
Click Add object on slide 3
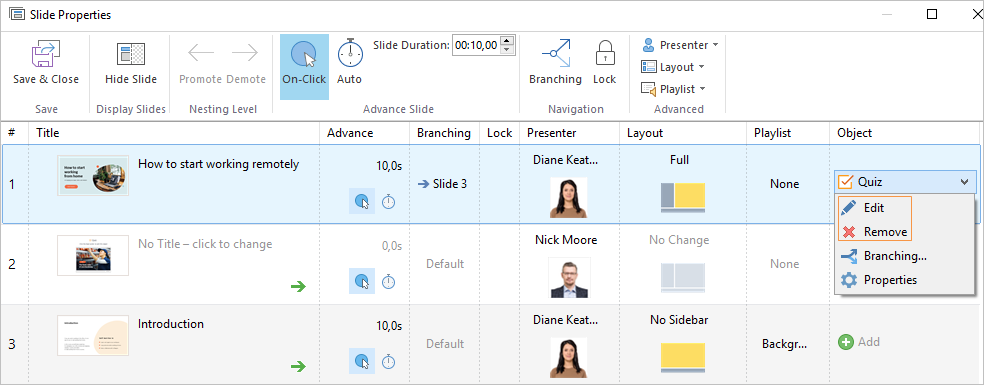pos(859,342)
